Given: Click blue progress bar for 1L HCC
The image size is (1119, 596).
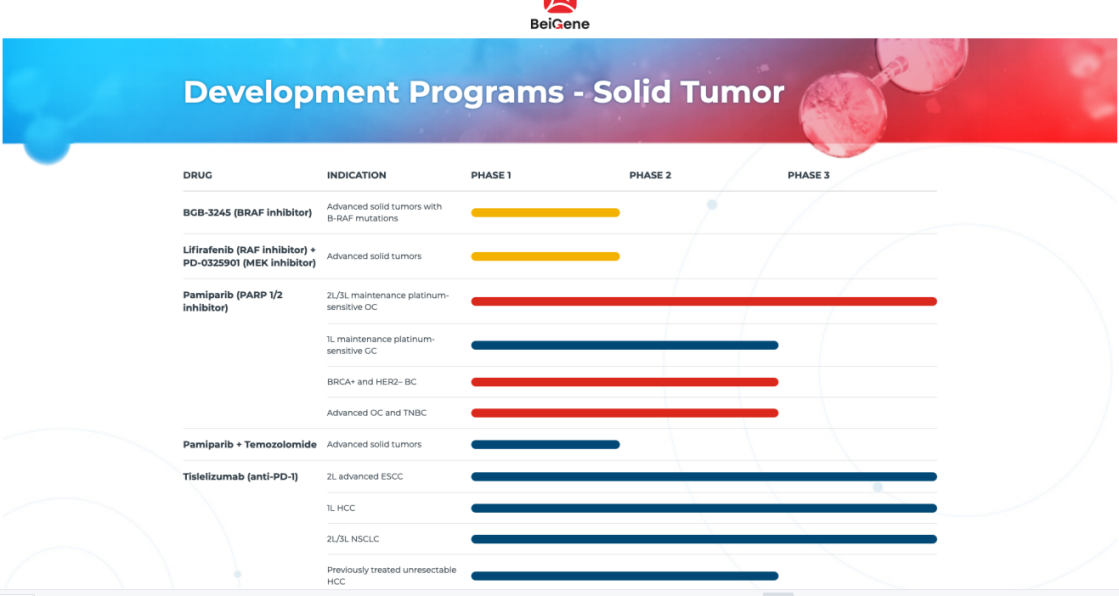Looking at the screenshot, I should tap(704, 508).
